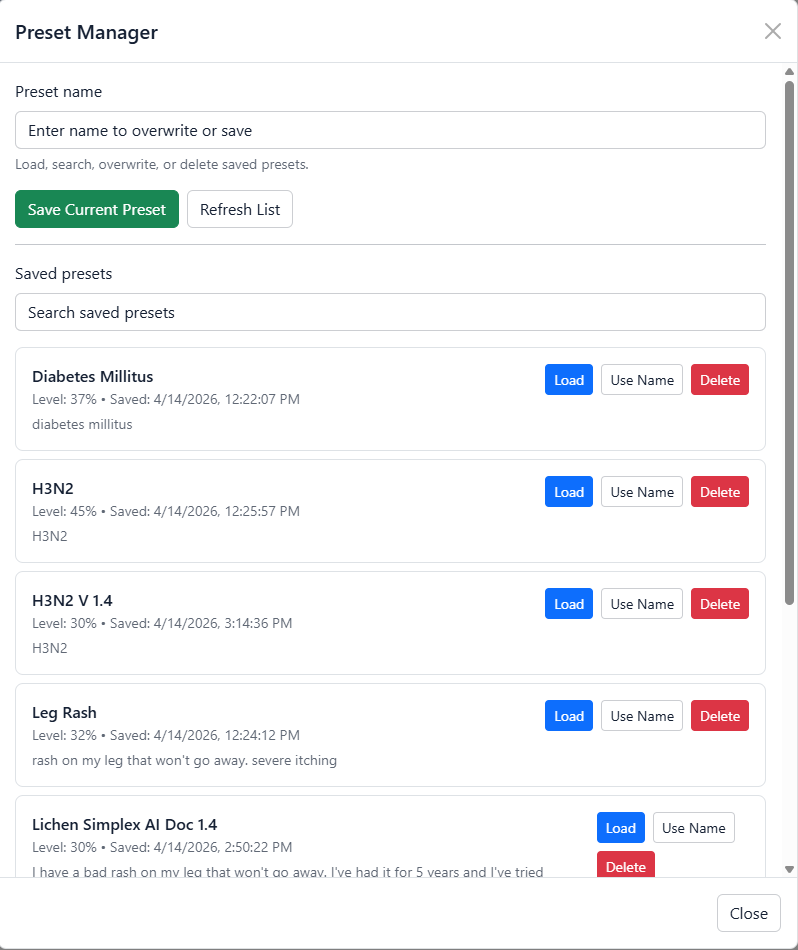Click Use Name for H3N2 V 1.4
The height and width of the screenshot is (950, 798).
click(x=641, y=604)
